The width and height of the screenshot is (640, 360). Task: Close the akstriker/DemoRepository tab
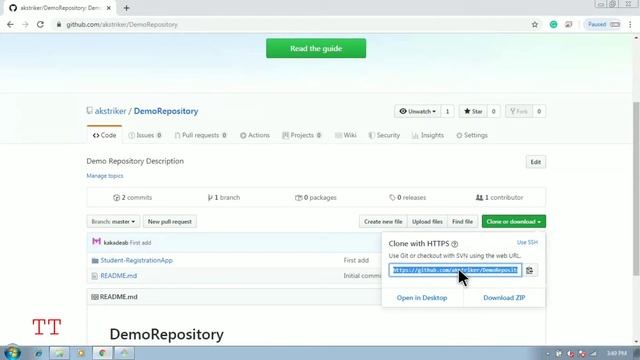point(109,8)
